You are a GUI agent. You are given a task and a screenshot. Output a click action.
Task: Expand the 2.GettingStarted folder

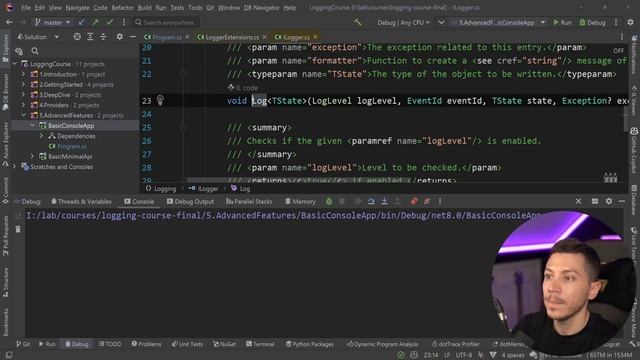[23, 84]
